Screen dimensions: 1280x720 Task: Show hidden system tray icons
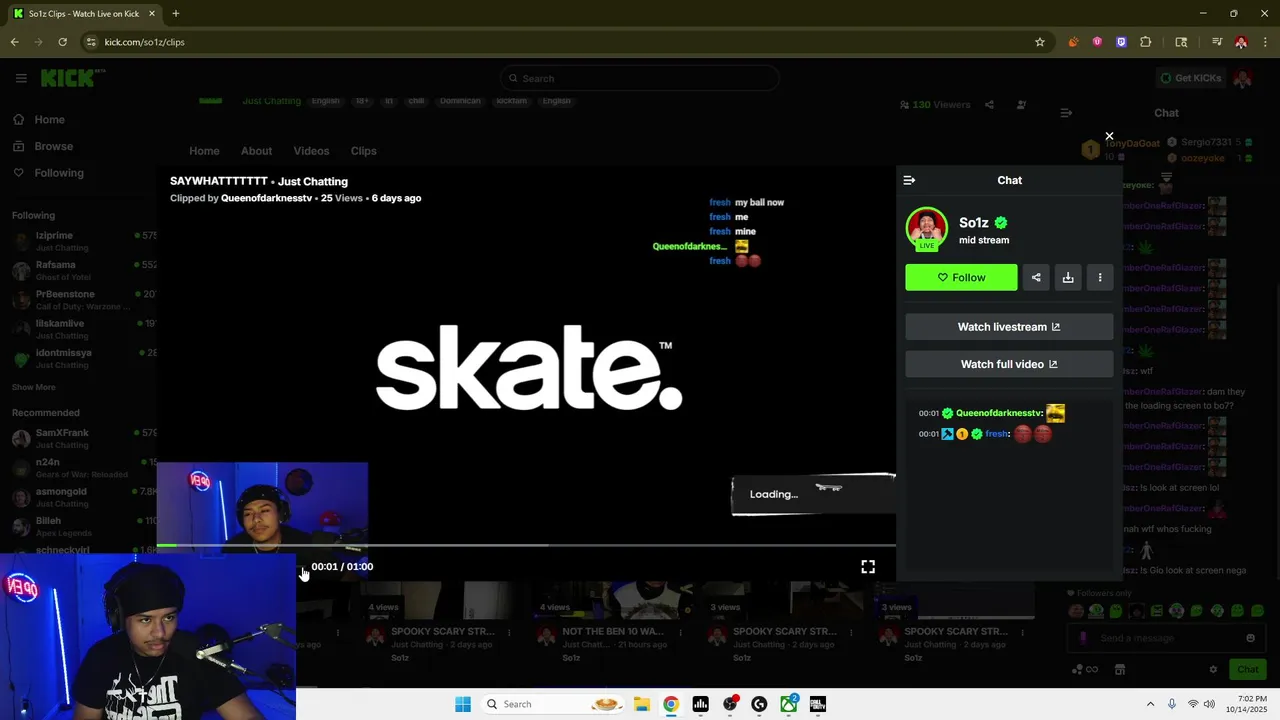click(1150, 704)
